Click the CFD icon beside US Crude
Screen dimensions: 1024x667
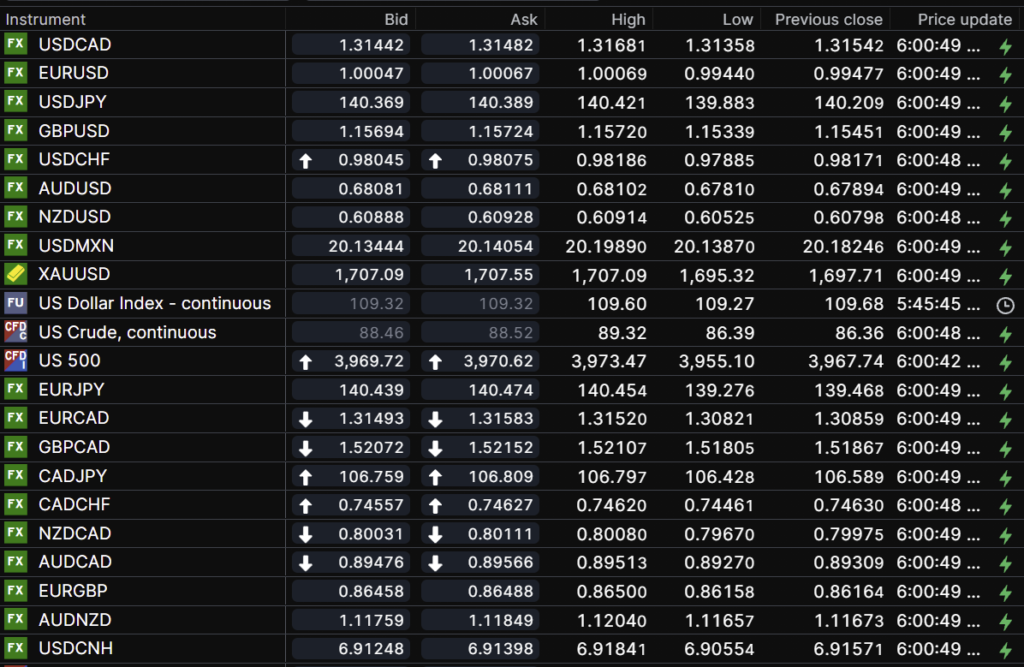(15, 332)
